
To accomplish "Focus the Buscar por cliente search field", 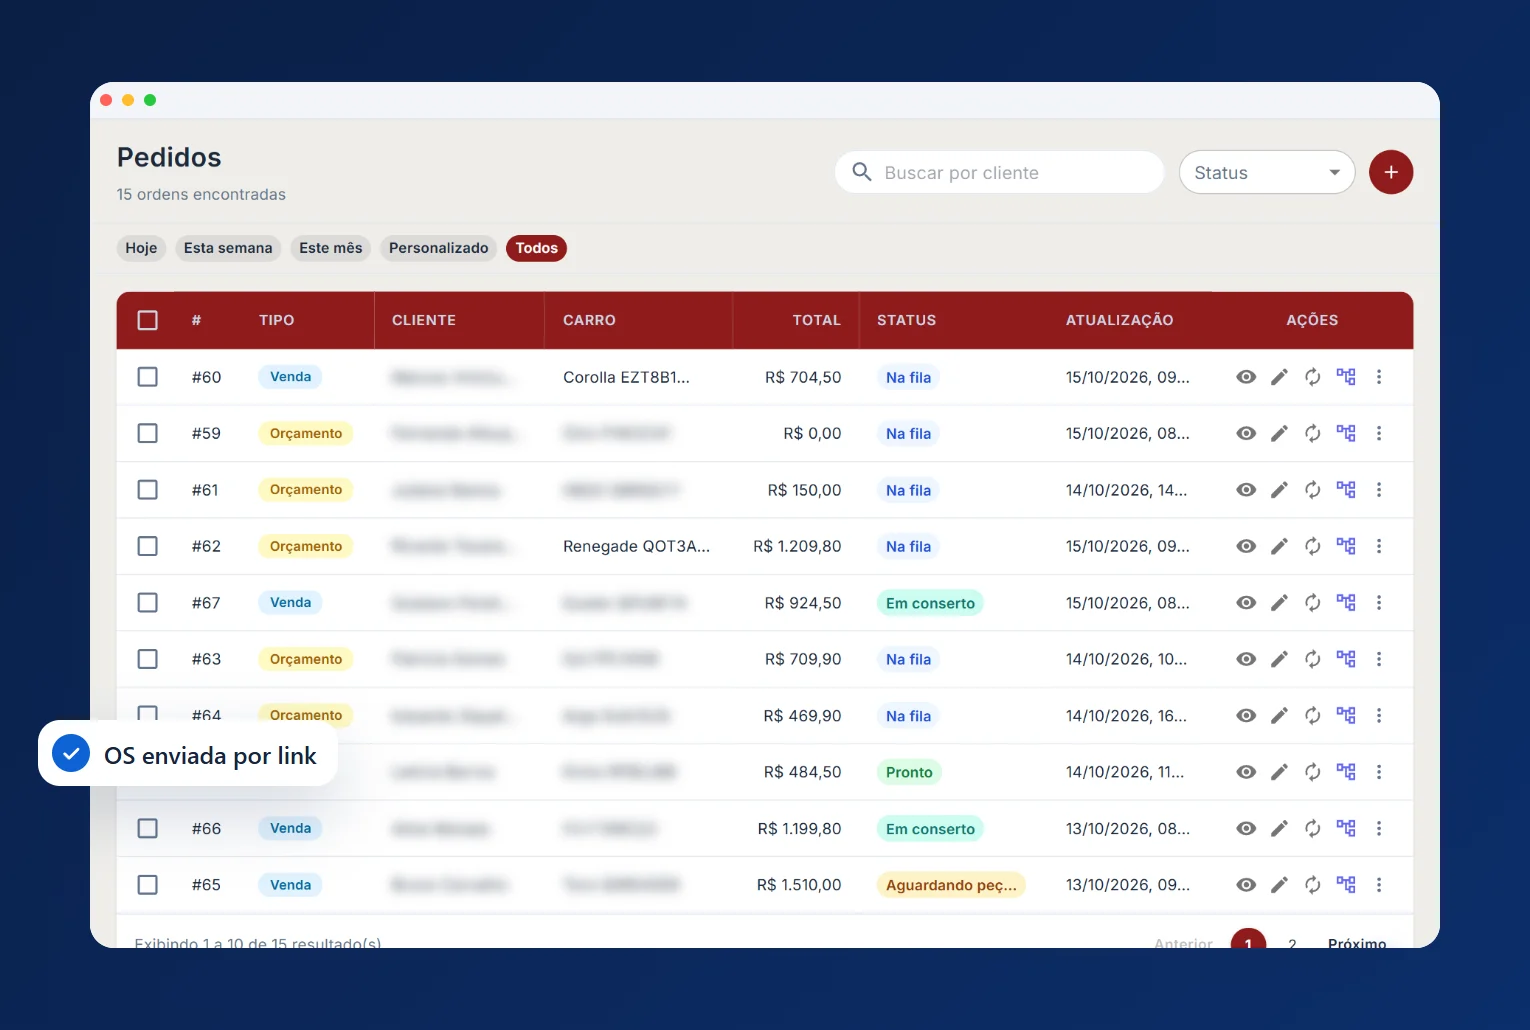I will click(x=1000, y=172).
